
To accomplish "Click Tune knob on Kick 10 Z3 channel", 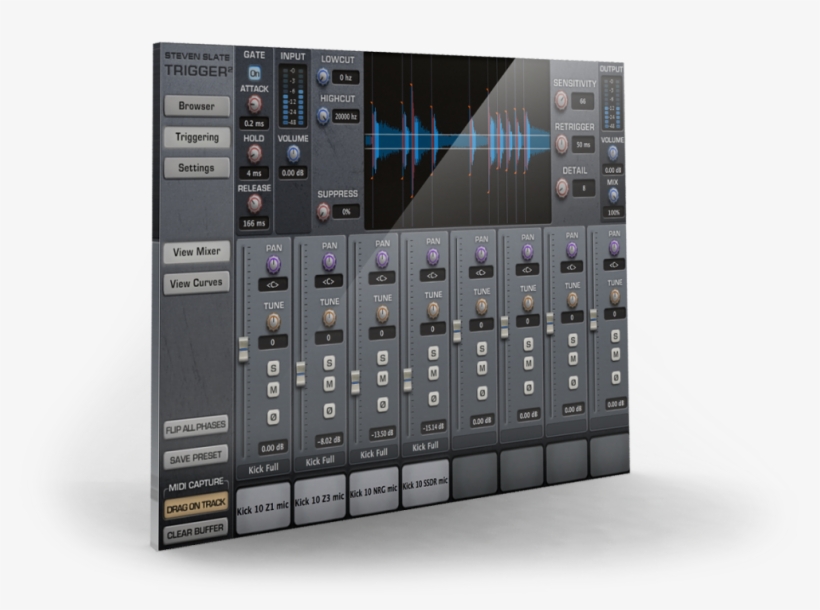I will pyautogui.click(x=329, y=318).
